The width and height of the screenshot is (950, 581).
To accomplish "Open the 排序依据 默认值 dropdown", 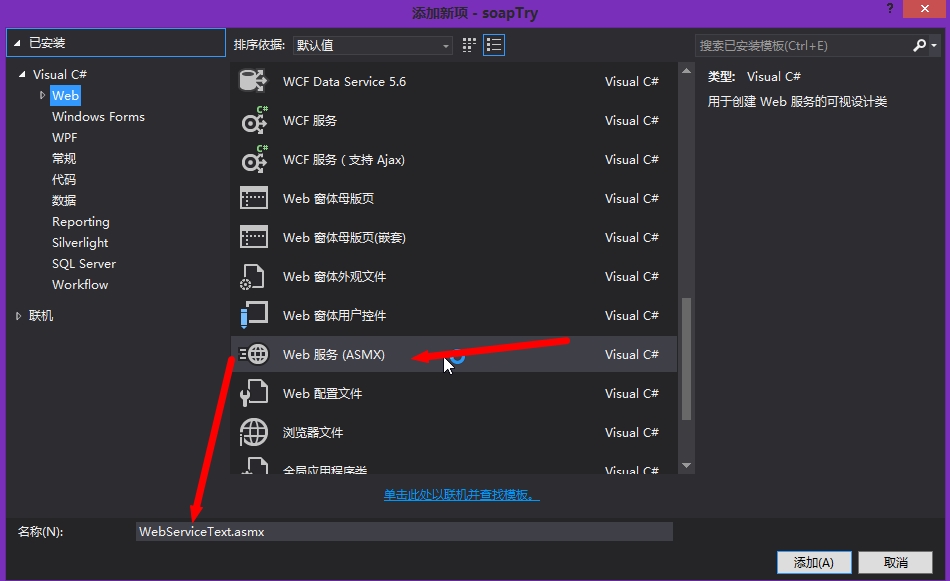I will click(373, 45).
